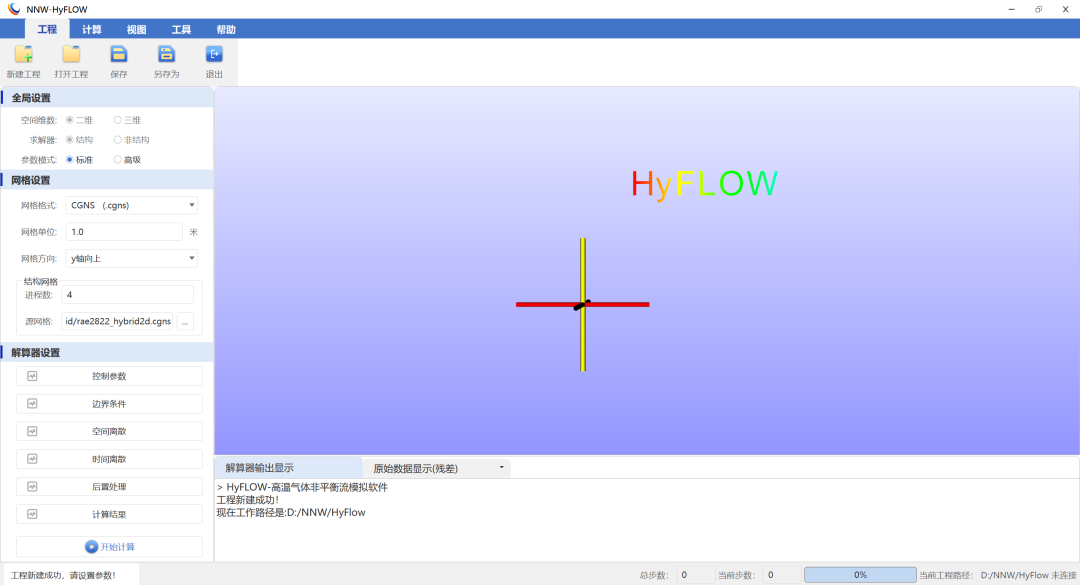
Task: Open the 网格方向 y轴向上 dropdown
Action: pos(132,258)
